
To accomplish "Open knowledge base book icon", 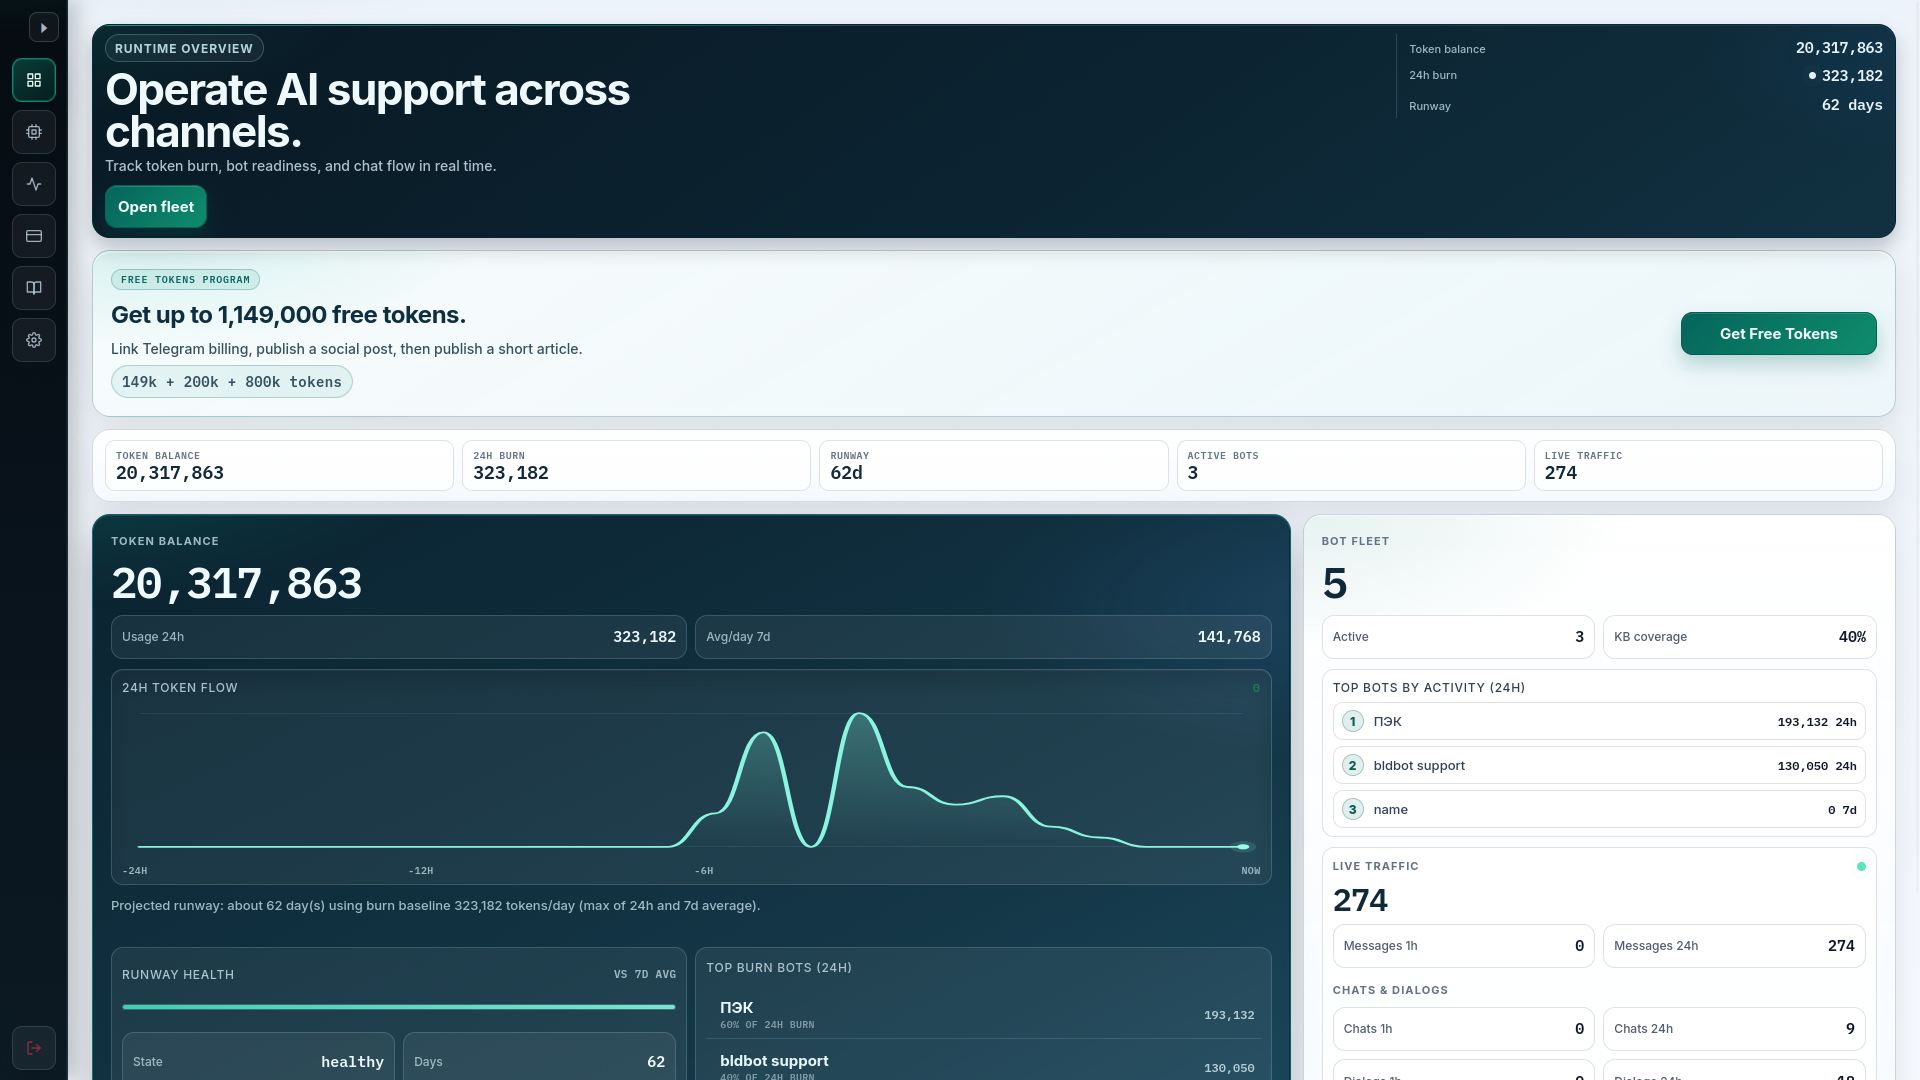I will click(34, 288).
